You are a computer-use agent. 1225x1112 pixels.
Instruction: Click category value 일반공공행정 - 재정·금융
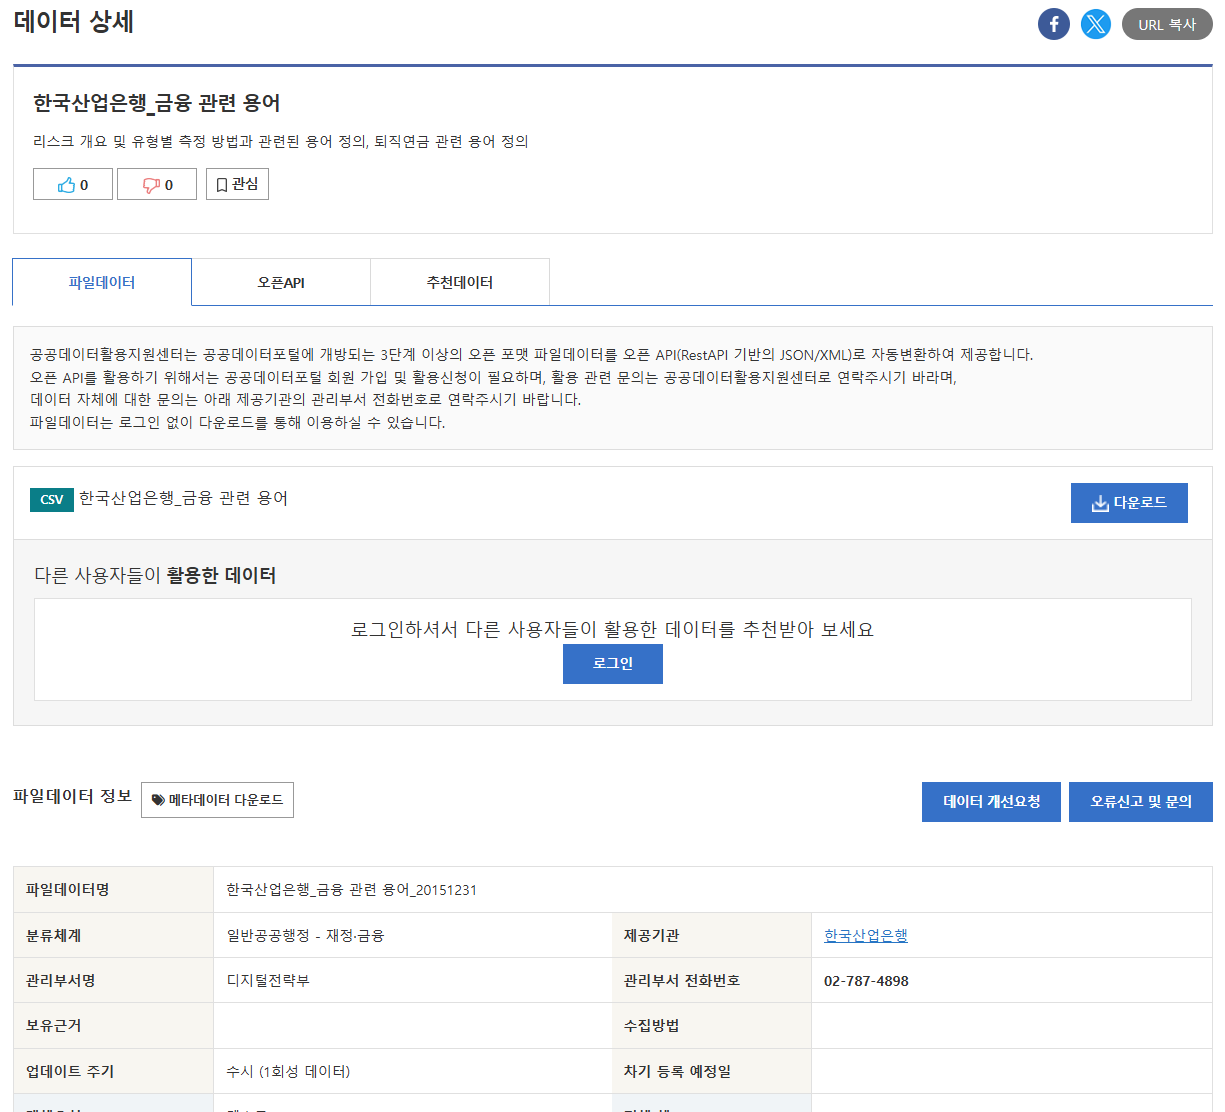pyautogui.click(x=305, y=935)
